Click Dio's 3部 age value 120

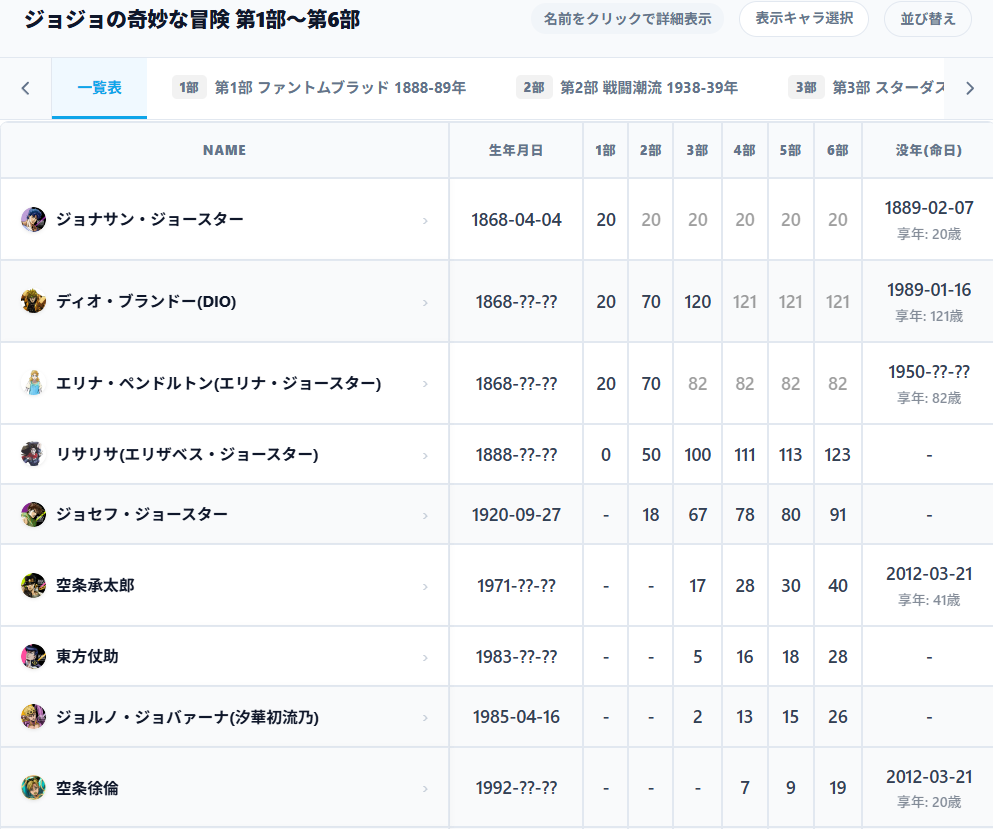[697, 302]
